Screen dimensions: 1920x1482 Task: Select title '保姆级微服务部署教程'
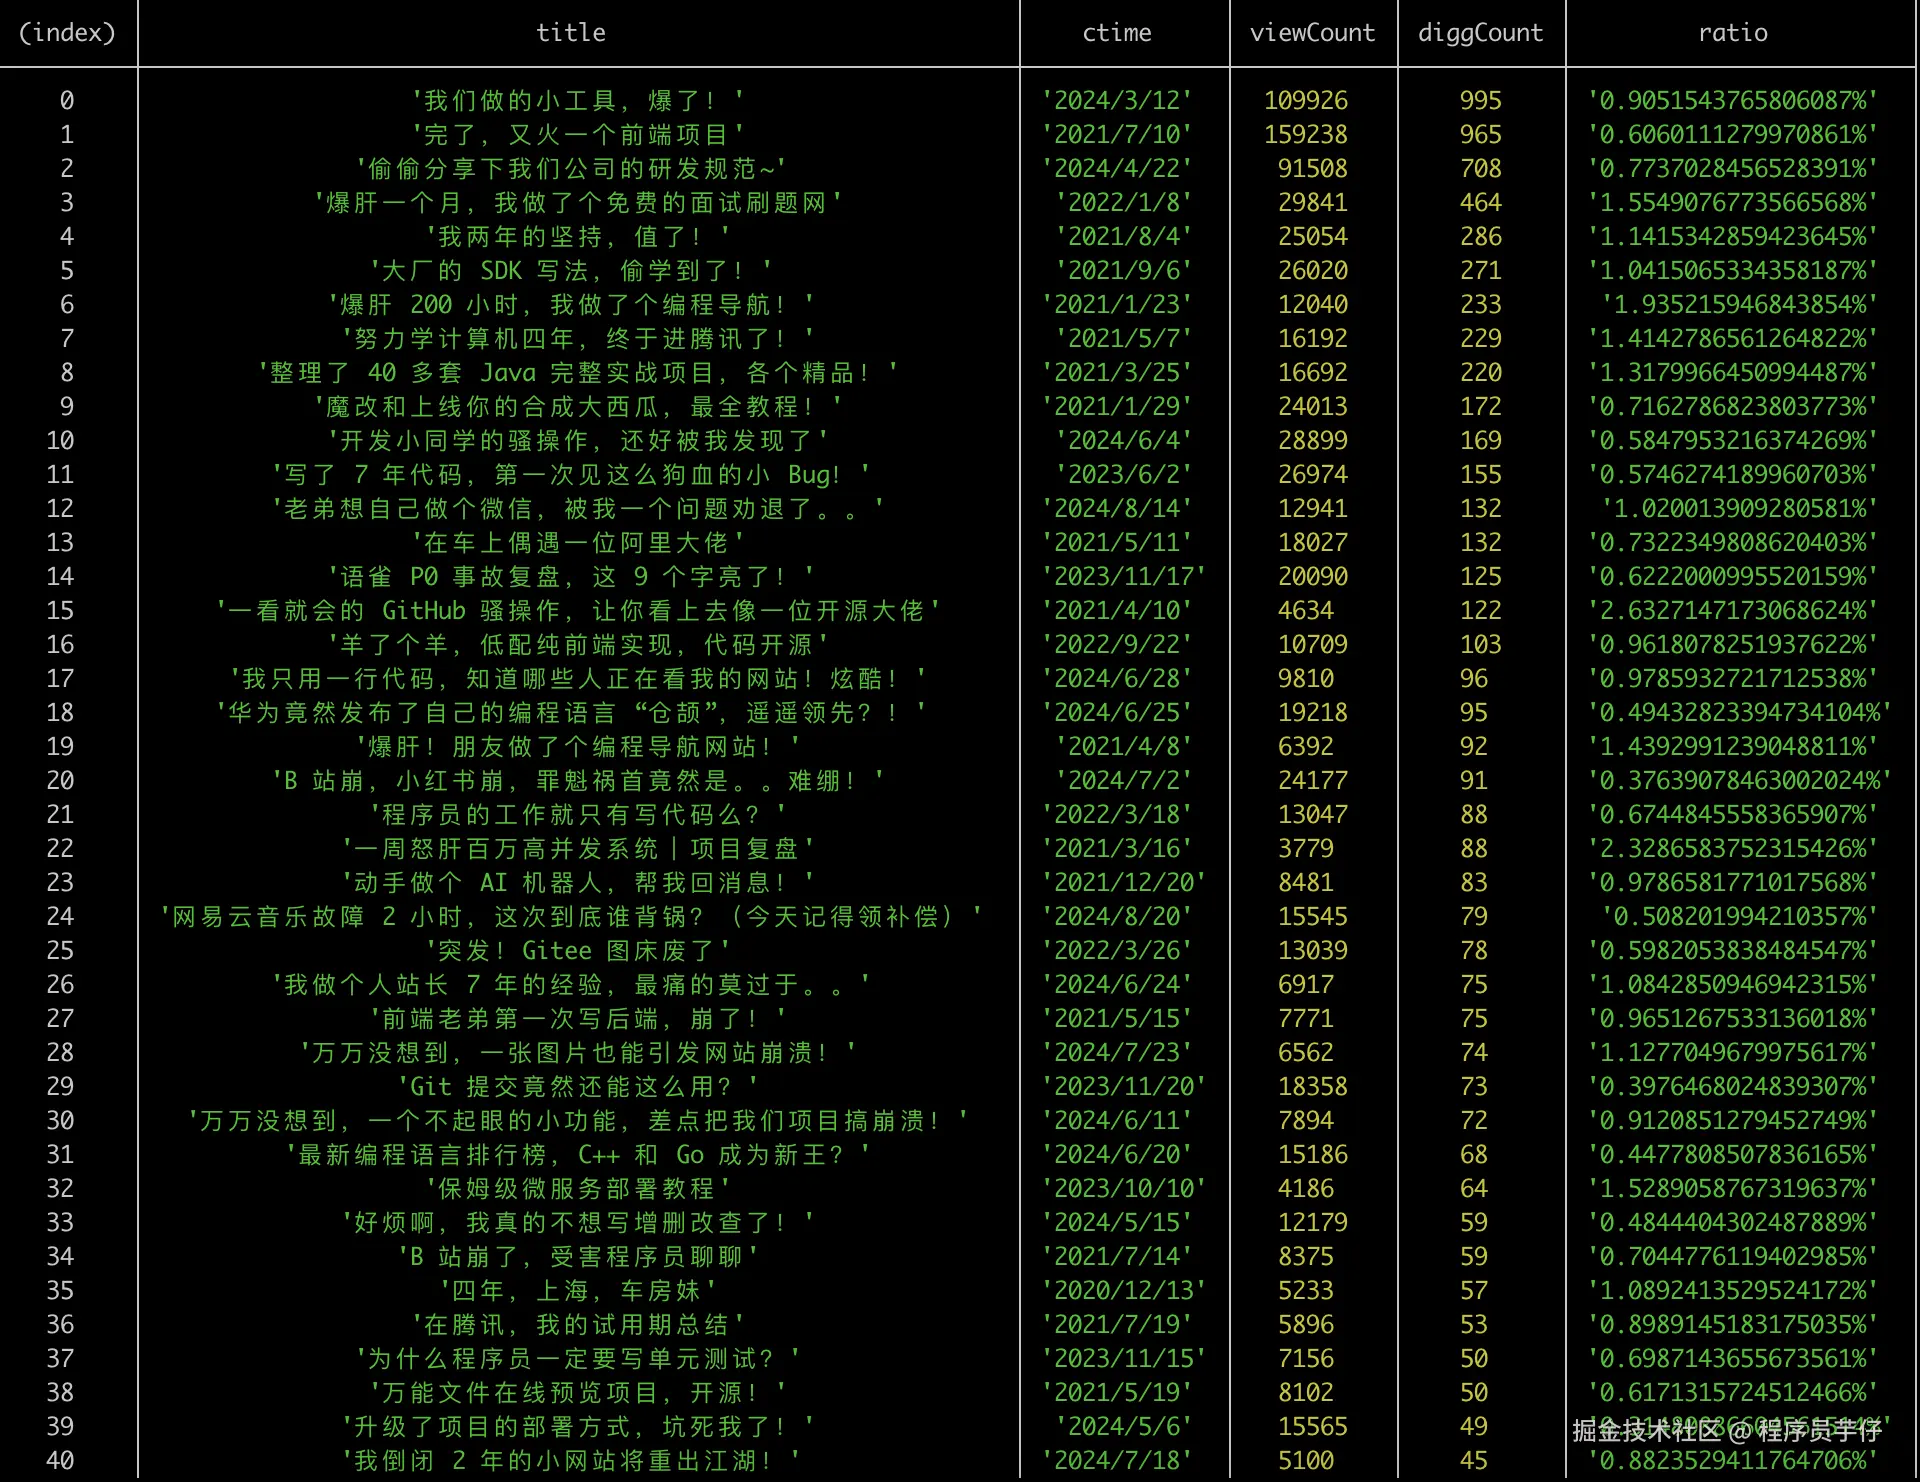(x=578, y=1189)
